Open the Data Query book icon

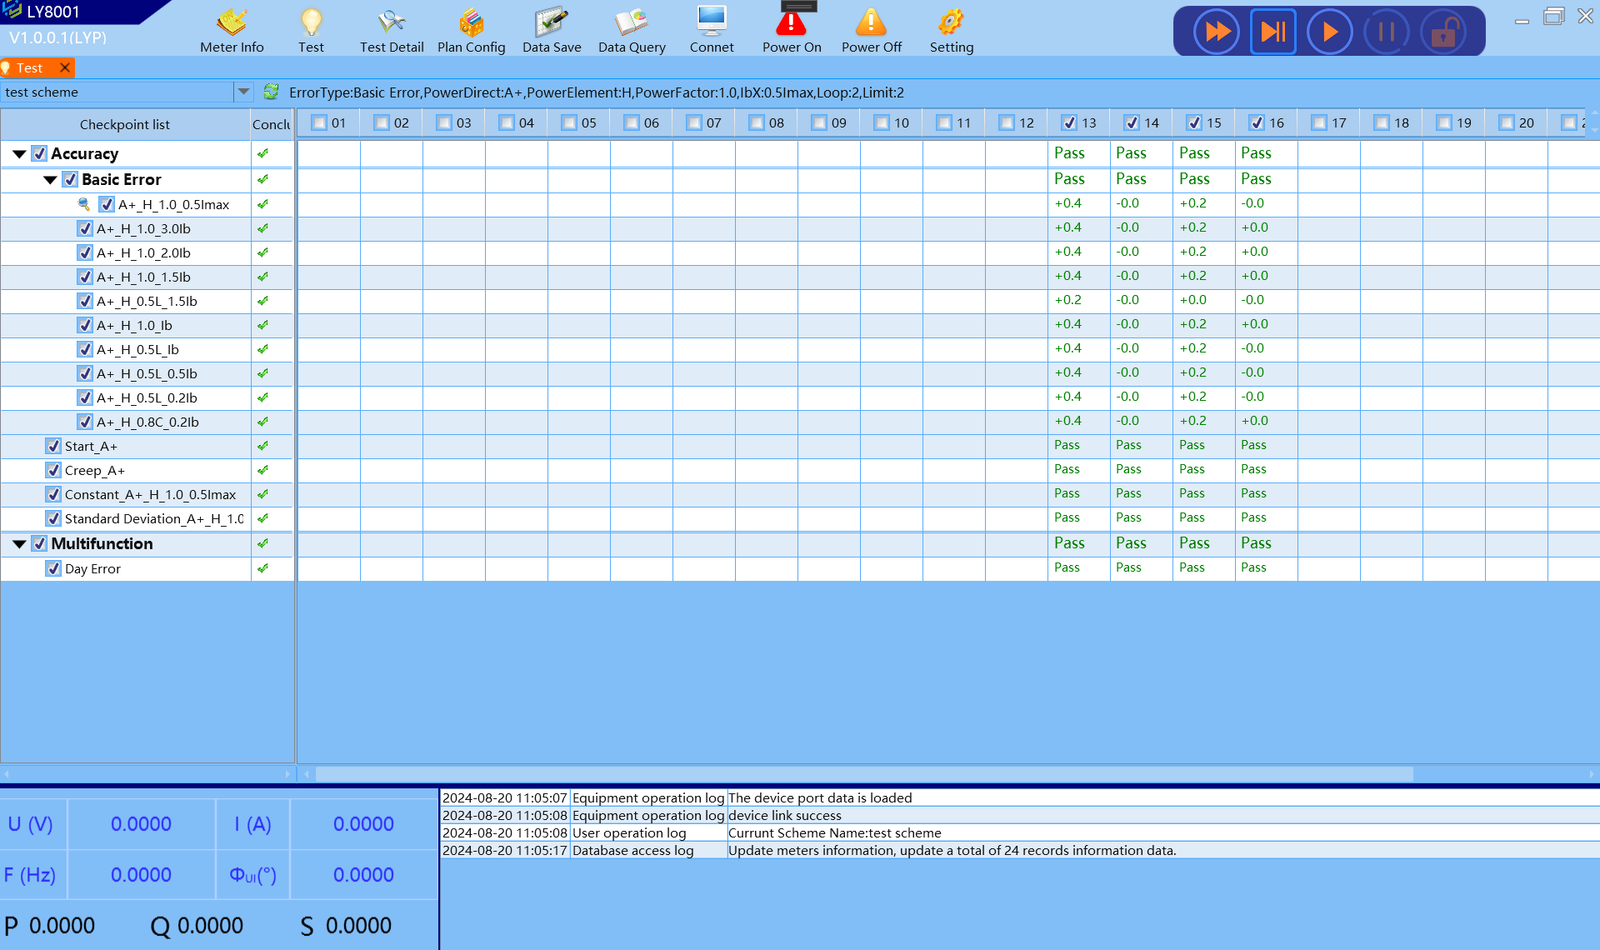(632, 31)
